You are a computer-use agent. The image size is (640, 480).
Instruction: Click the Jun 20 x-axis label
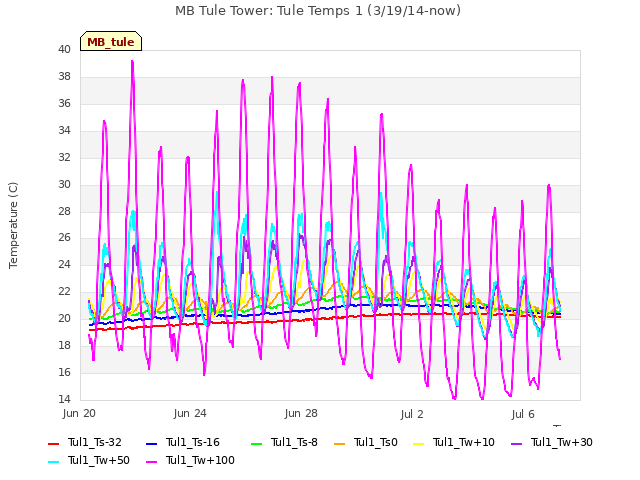coord(79,413)
